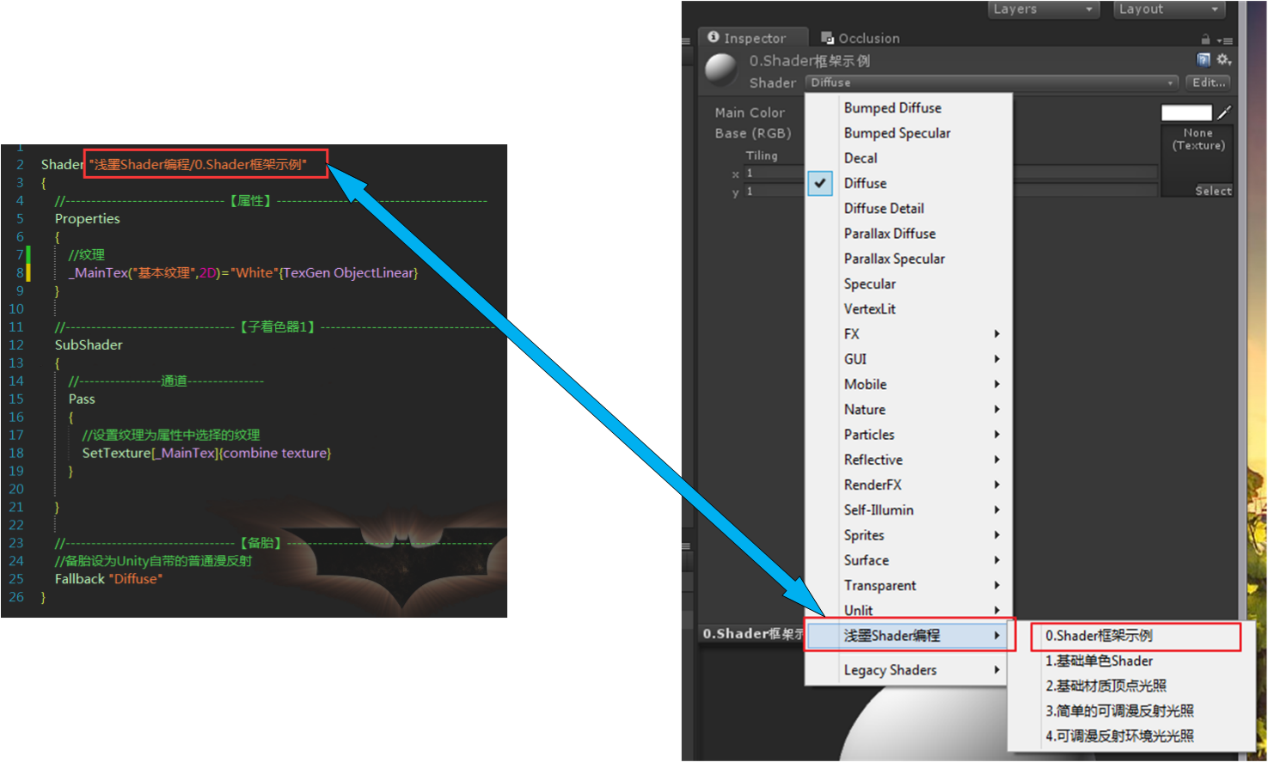Image resolution: width=1268 pixels, height=762 pixels.
Task: Open the help book icon in Inspector
Action: coord(1203,60)
